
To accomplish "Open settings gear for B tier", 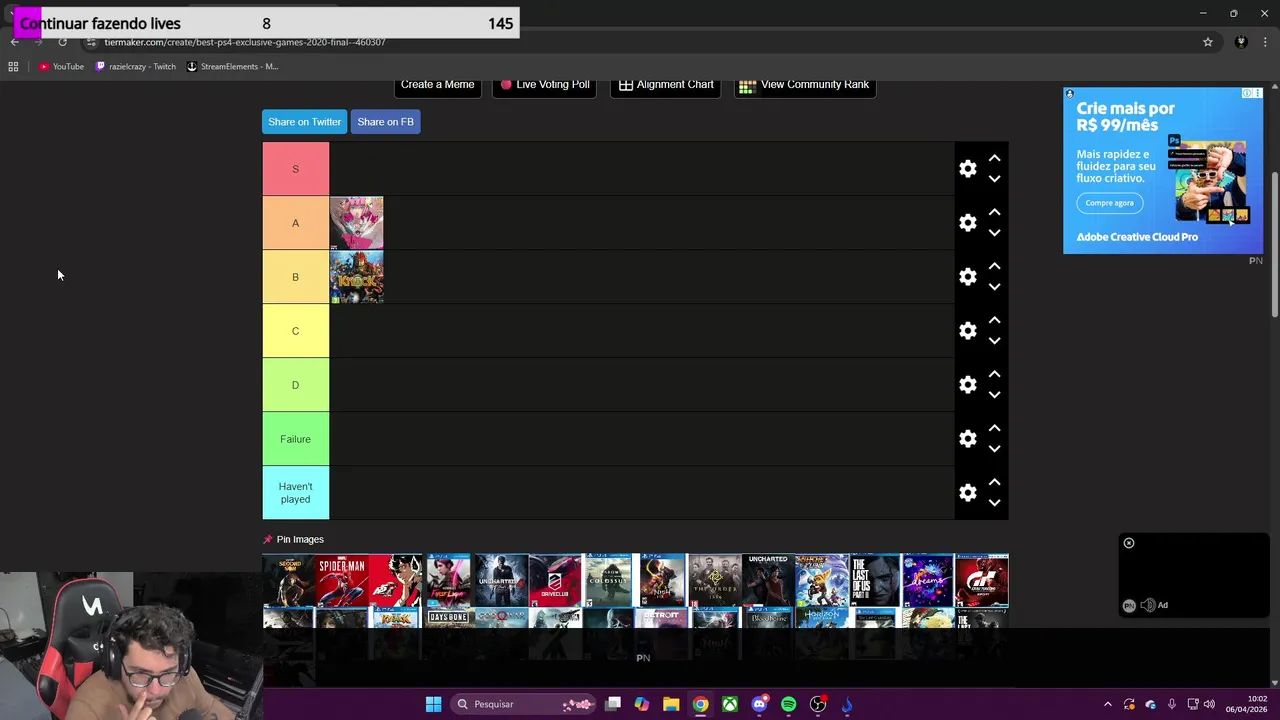I will pyautogui.click(x=967, y=277).
